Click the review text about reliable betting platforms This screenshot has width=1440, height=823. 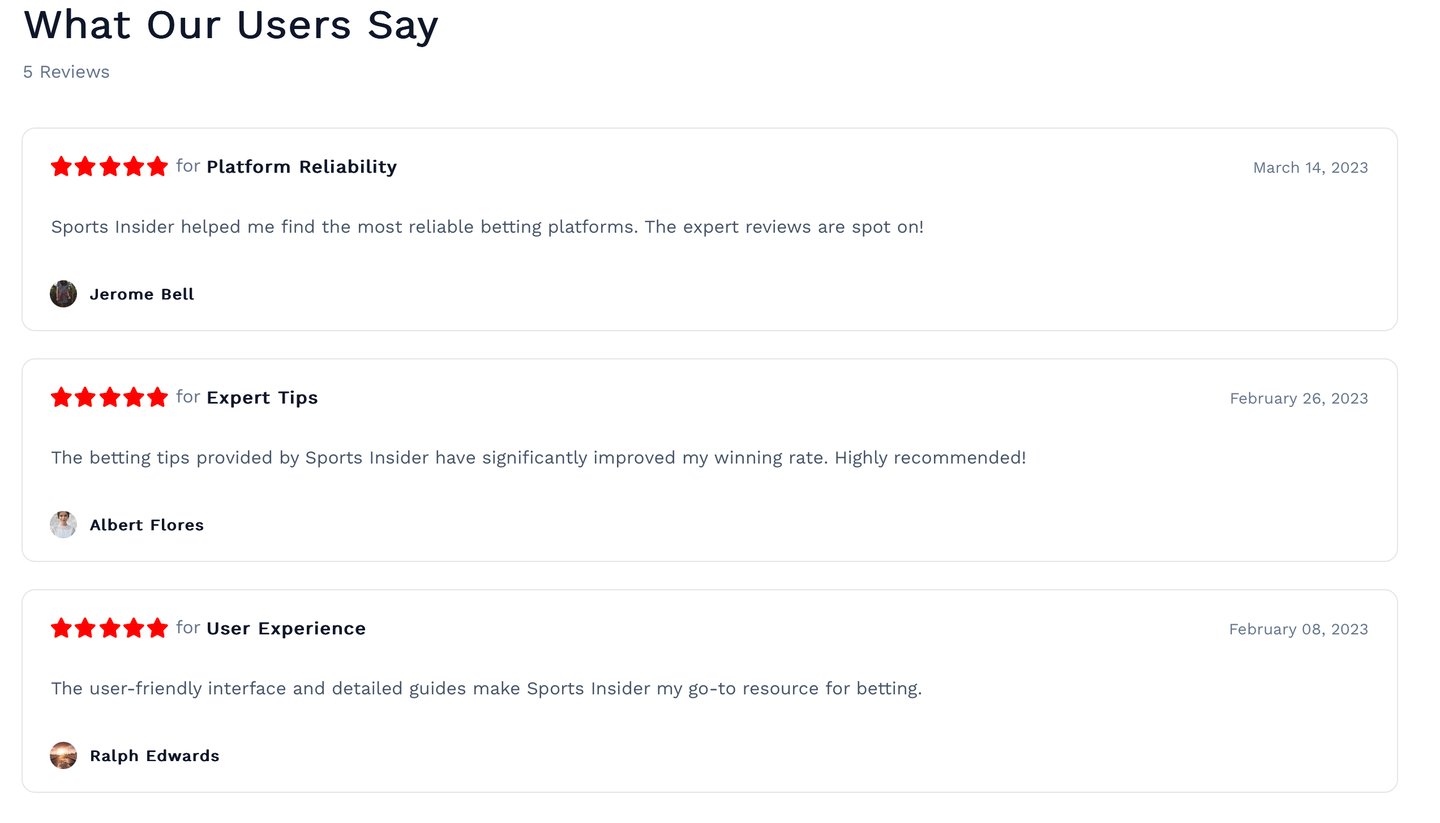[487, 227]
